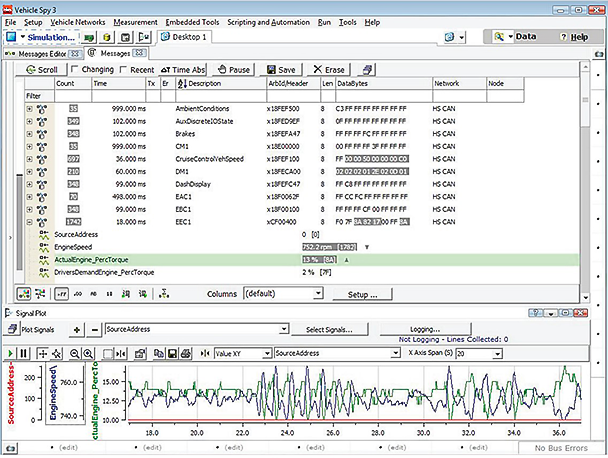Expand the AmbientConditions message row

(29, 109)
